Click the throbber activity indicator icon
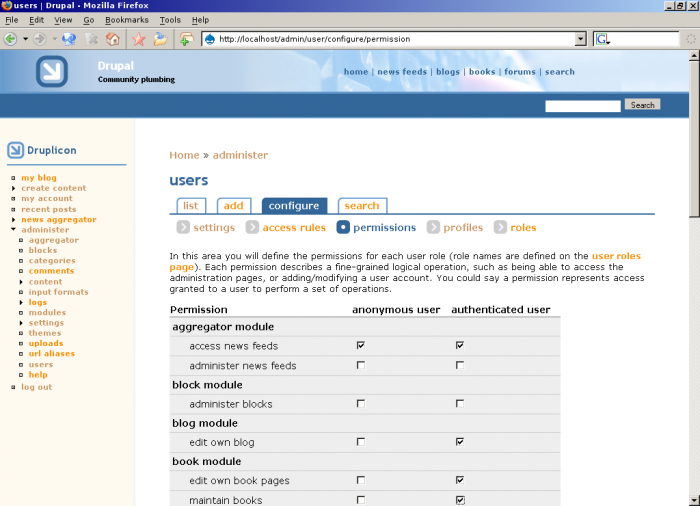The width and height of the screenshot is (700, 506). tap(691, 39)
